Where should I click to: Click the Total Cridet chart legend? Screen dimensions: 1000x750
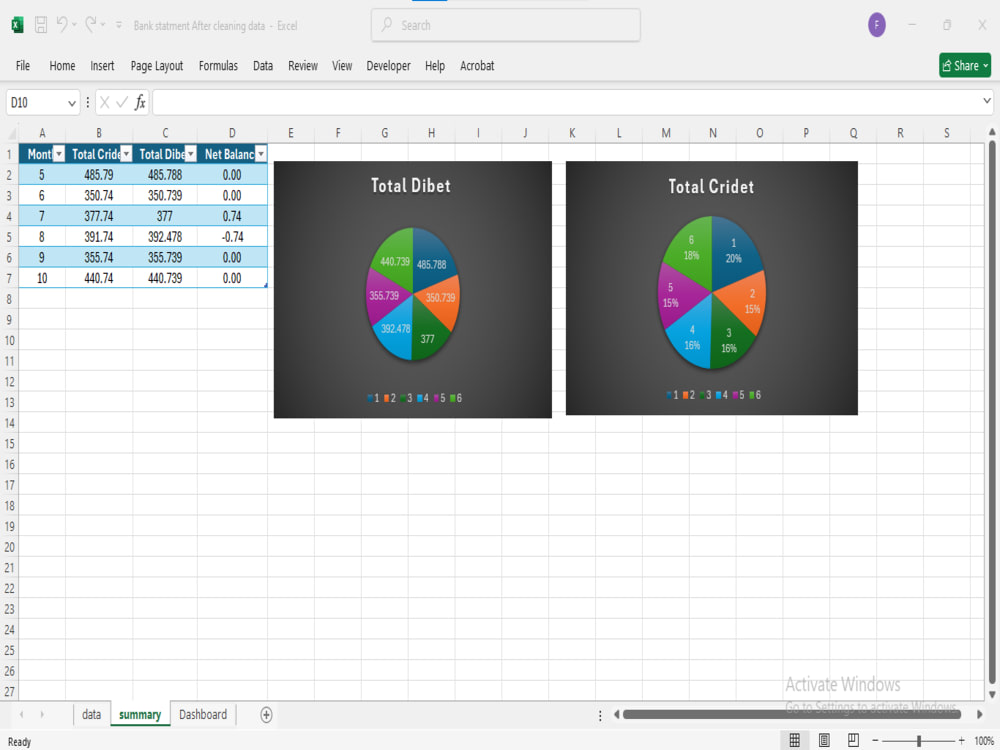[713, 395]
